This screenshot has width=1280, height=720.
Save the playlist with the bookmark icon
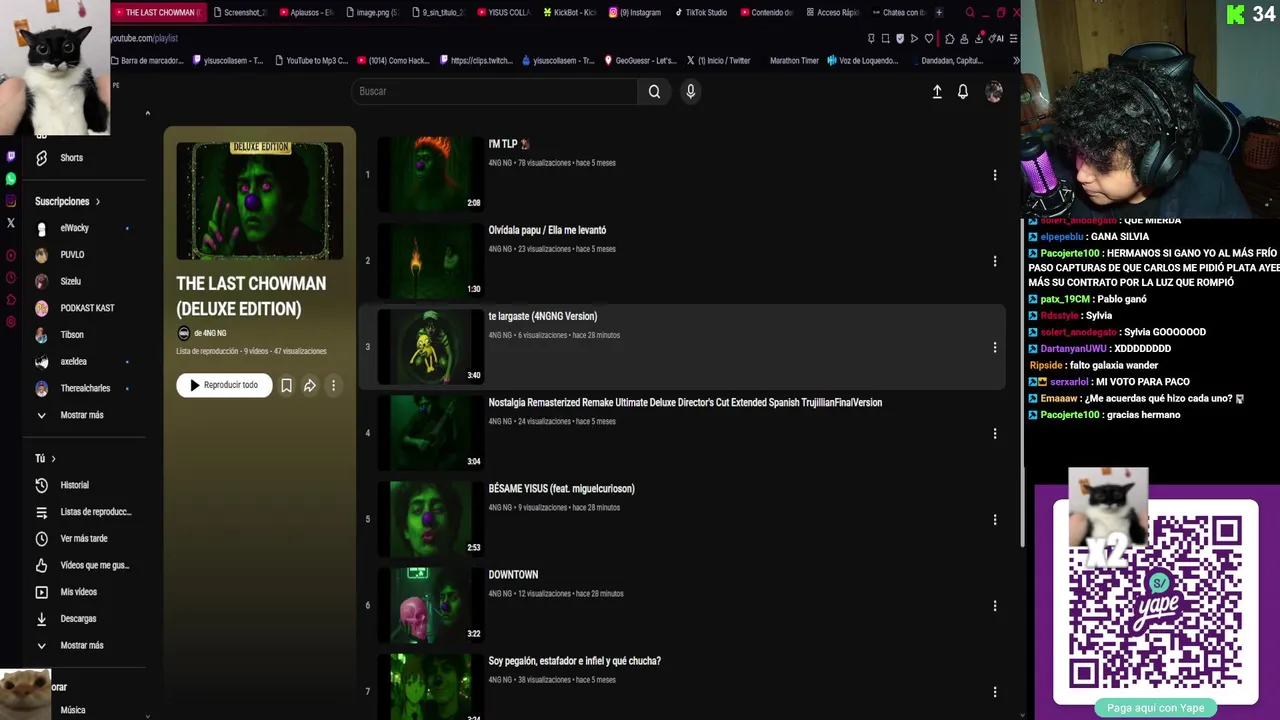(x=286, y=385)
